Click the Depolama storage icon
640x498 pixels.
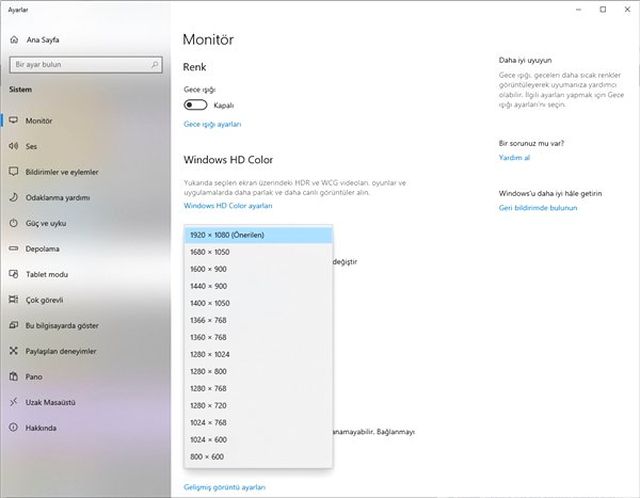pyautogui.click(x=13, y=248)
